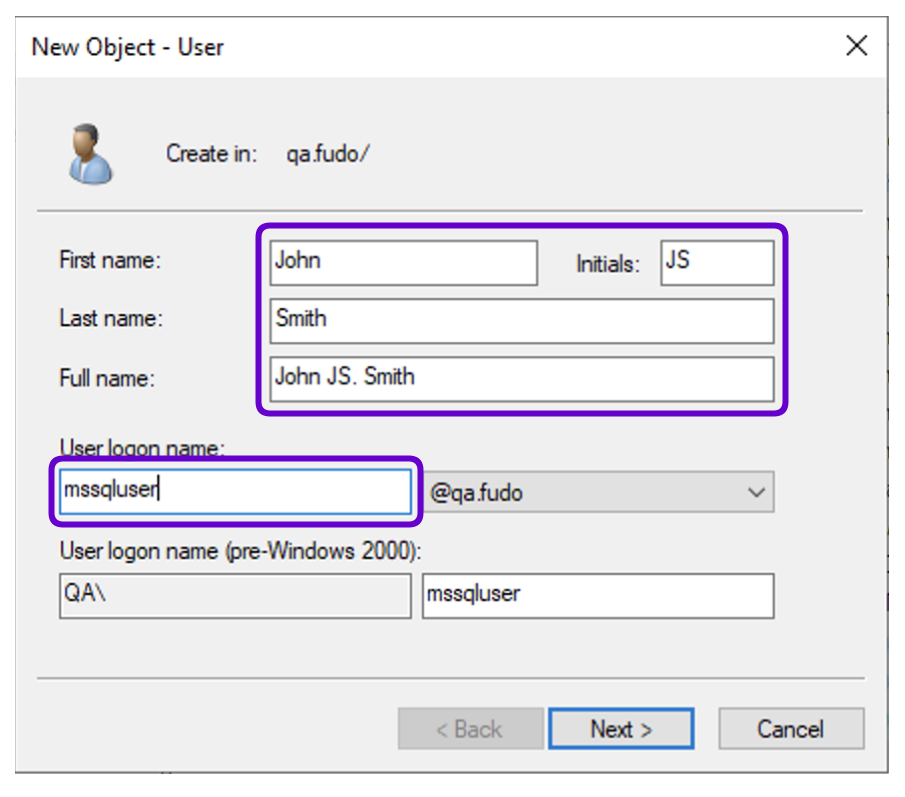Click the First name: label
This screenshot has width=905, height=797.
(110, 260)
